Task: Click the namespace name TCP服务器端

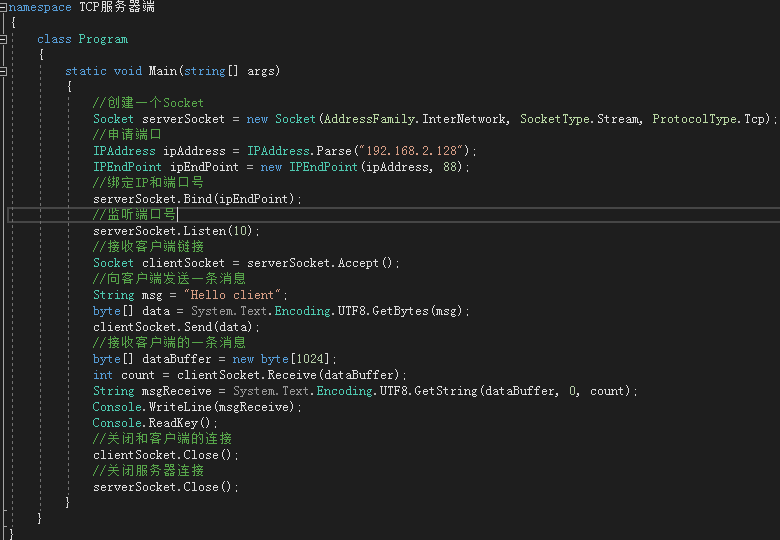Action: click(x=117, y=7)
